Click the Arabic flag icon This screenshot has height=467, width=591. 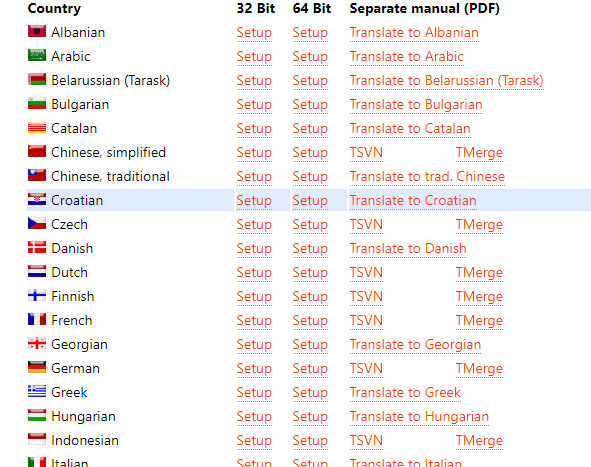(37, 55)
